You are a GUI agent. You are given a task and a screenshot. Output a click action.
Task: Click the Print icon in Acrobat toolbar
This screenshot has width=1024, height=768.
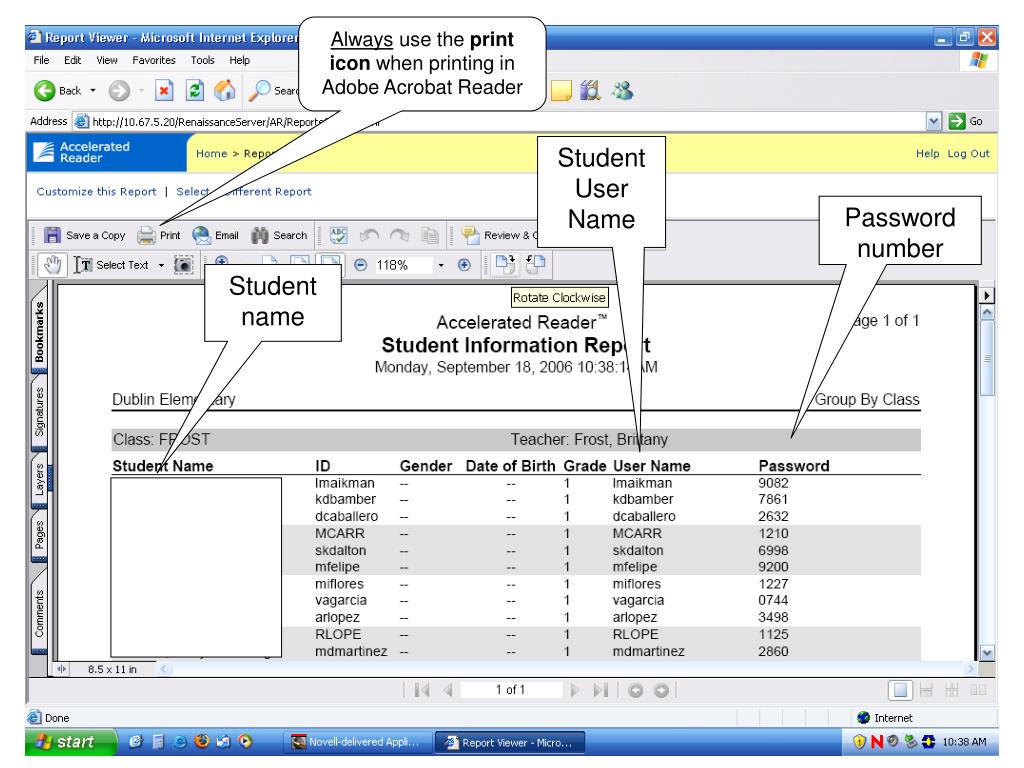point(146,235)
